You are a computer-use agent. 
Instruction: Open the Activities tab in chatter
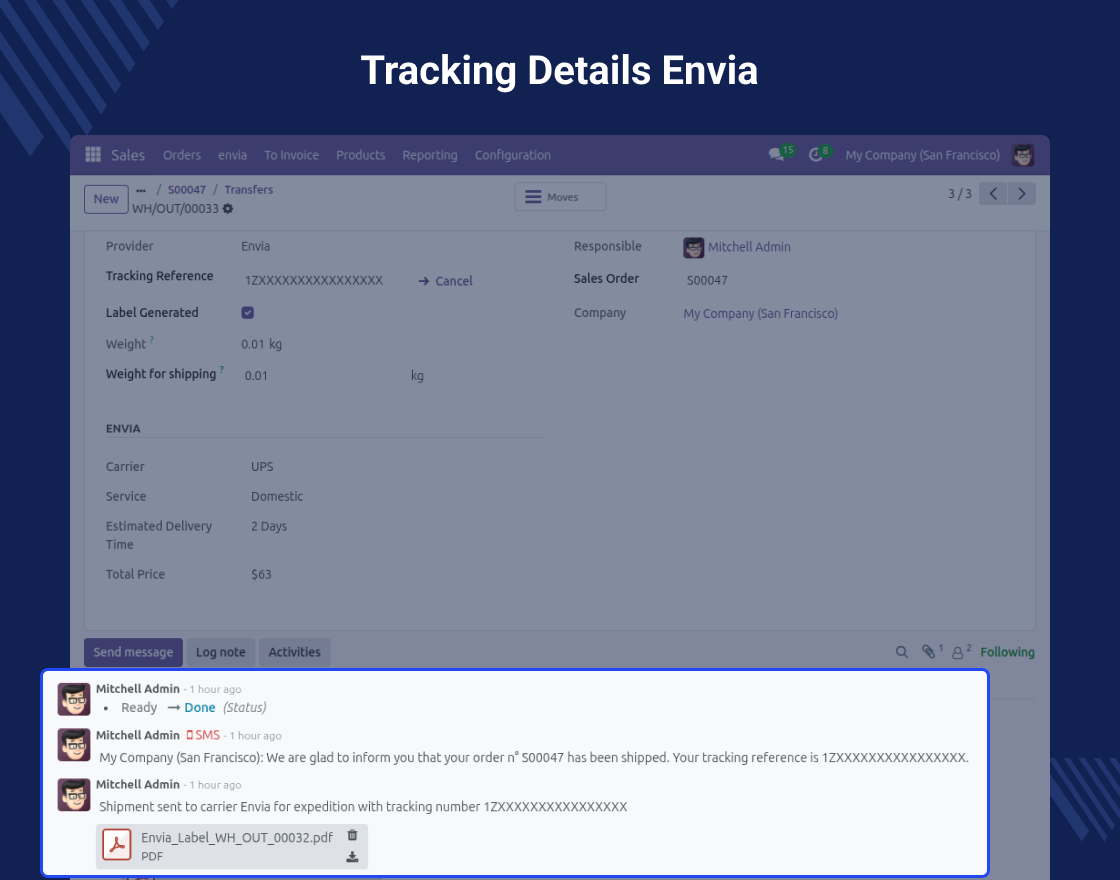(294, 652)
